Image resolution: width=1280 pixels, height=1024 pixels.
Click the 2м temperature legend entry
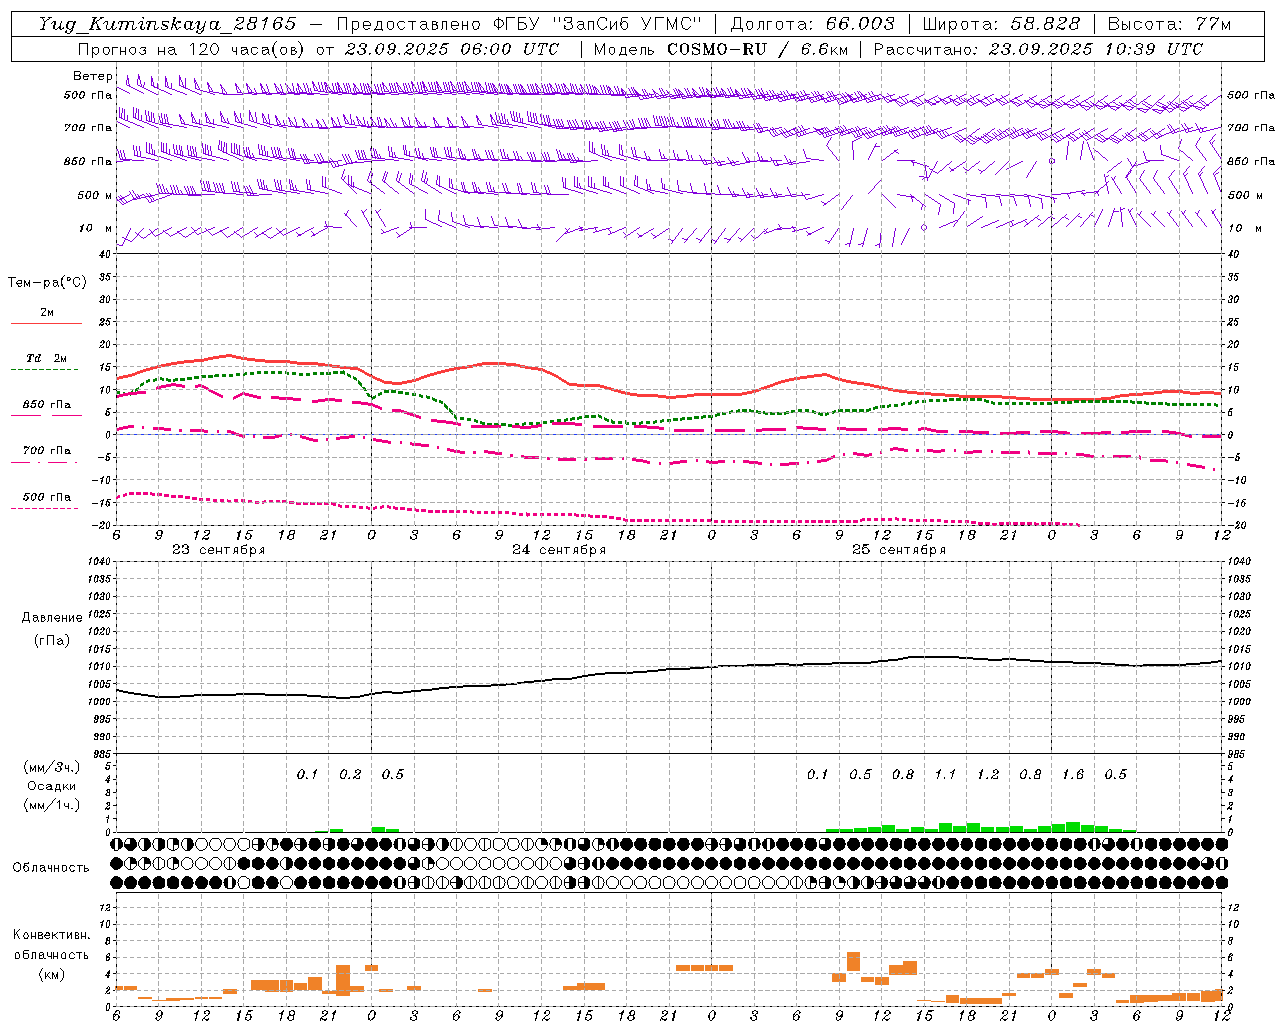click(47, 313)
